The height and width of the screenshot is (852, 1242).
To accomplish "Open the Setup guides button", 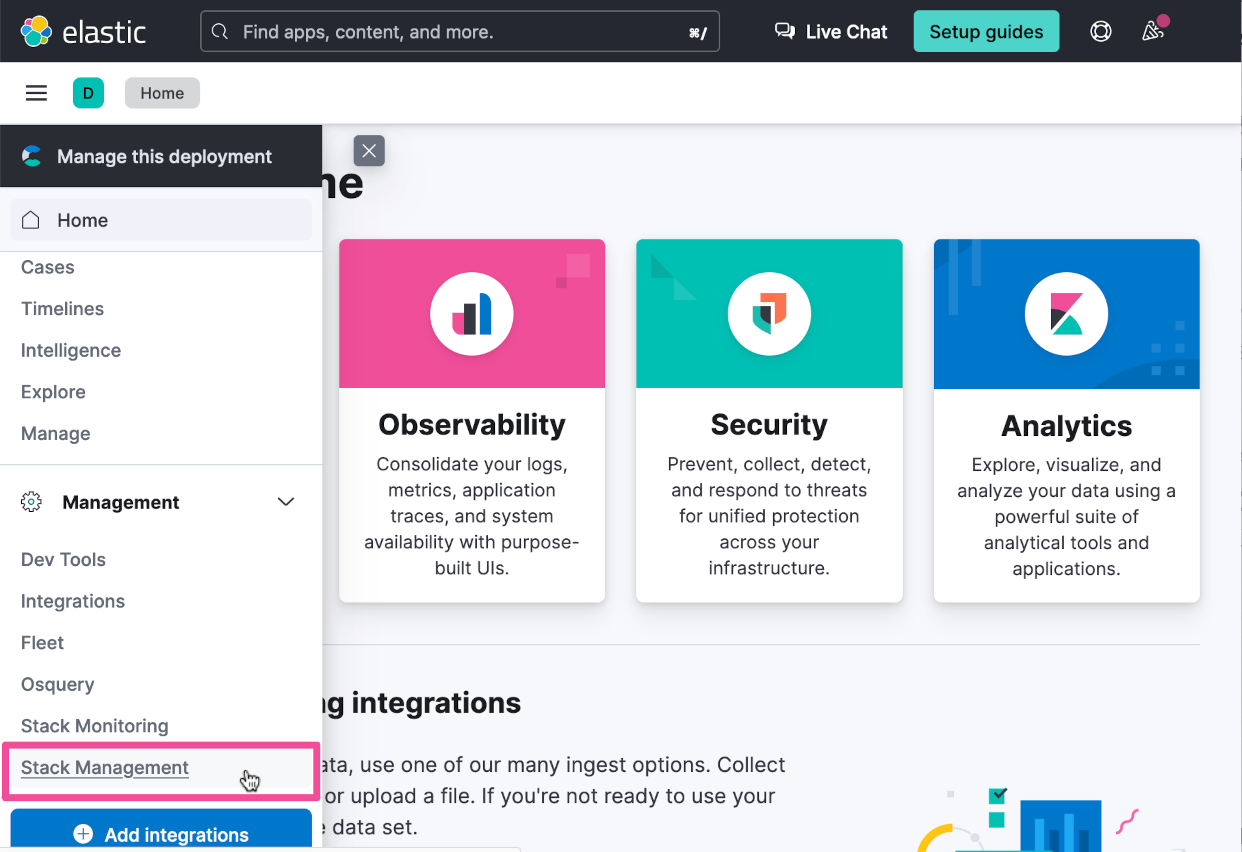I will tap(986, 31).
